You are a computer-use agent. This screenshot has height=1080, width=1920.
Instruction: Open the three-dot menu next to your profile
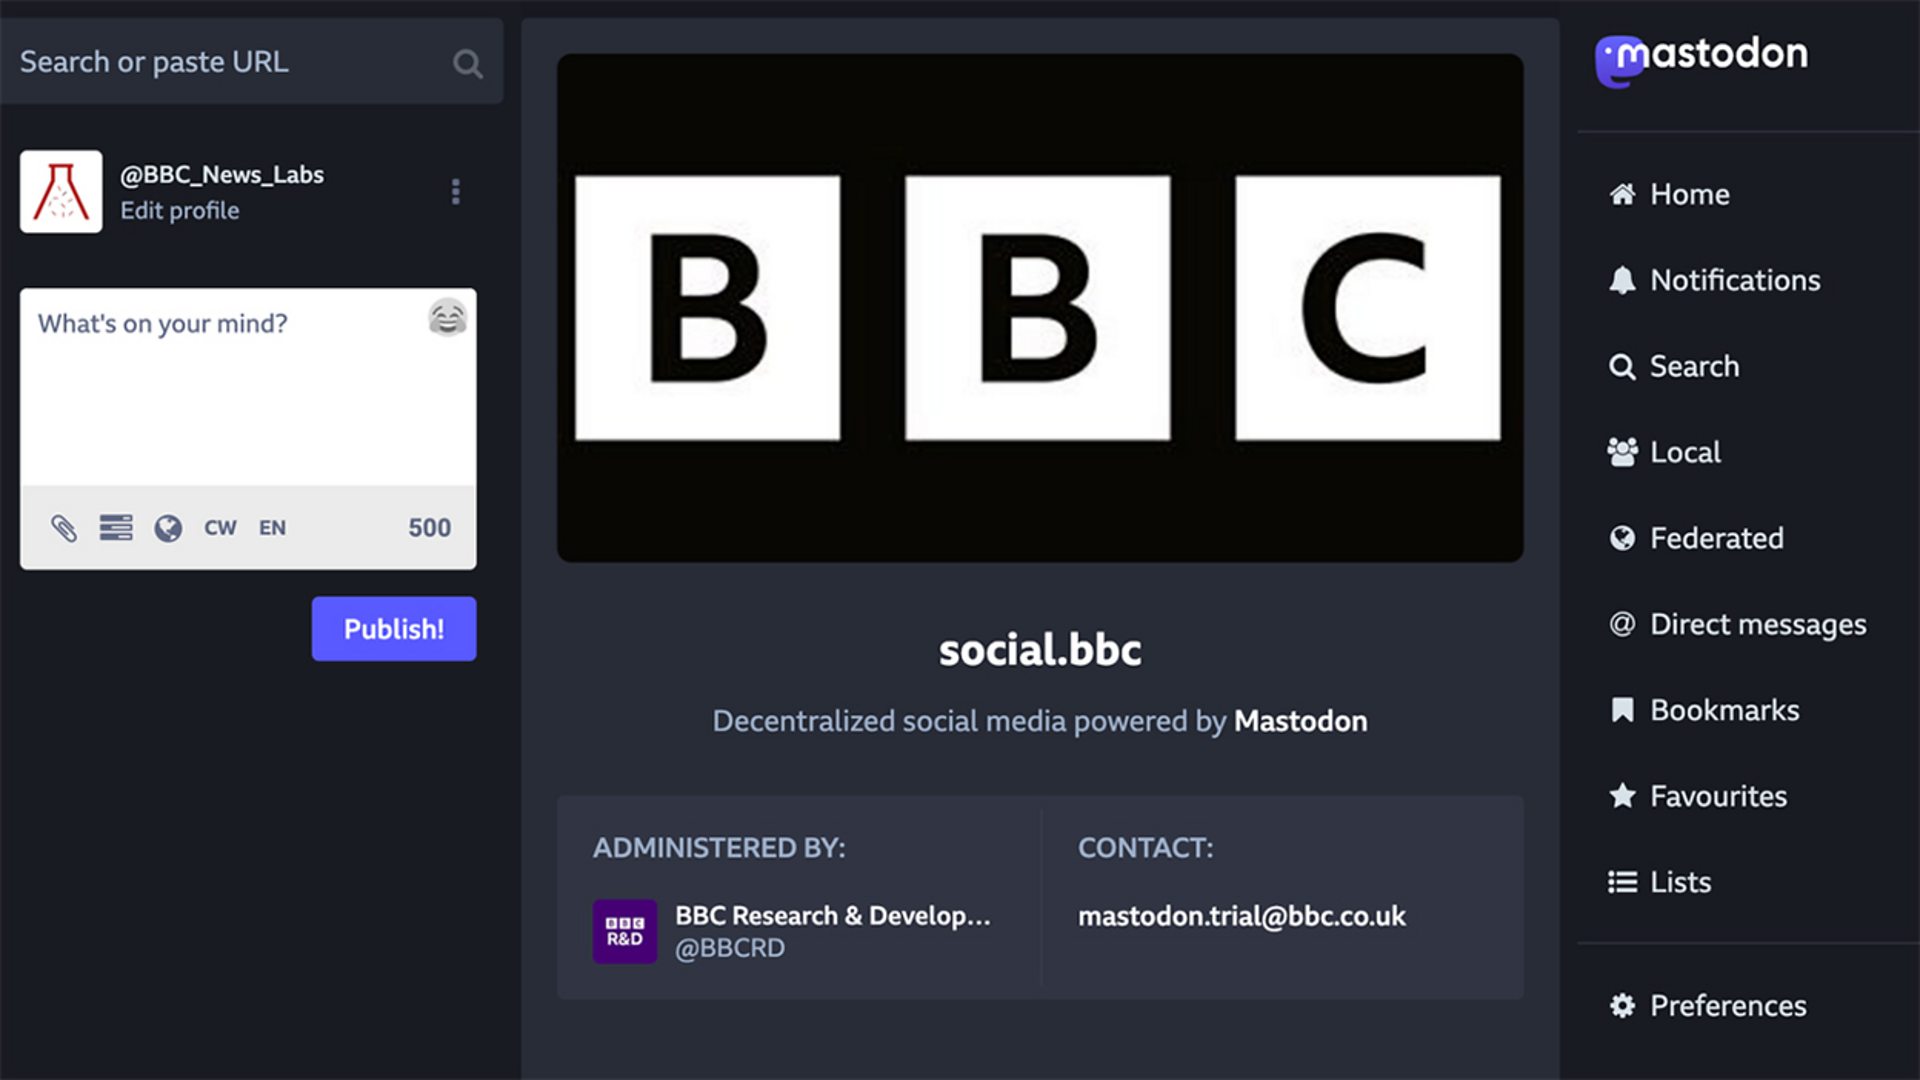456,191
